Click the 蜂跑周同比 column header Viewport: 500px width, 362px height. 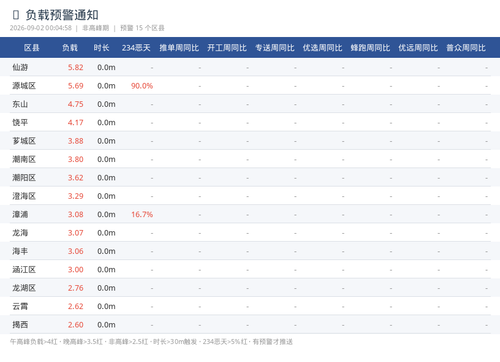370,48
